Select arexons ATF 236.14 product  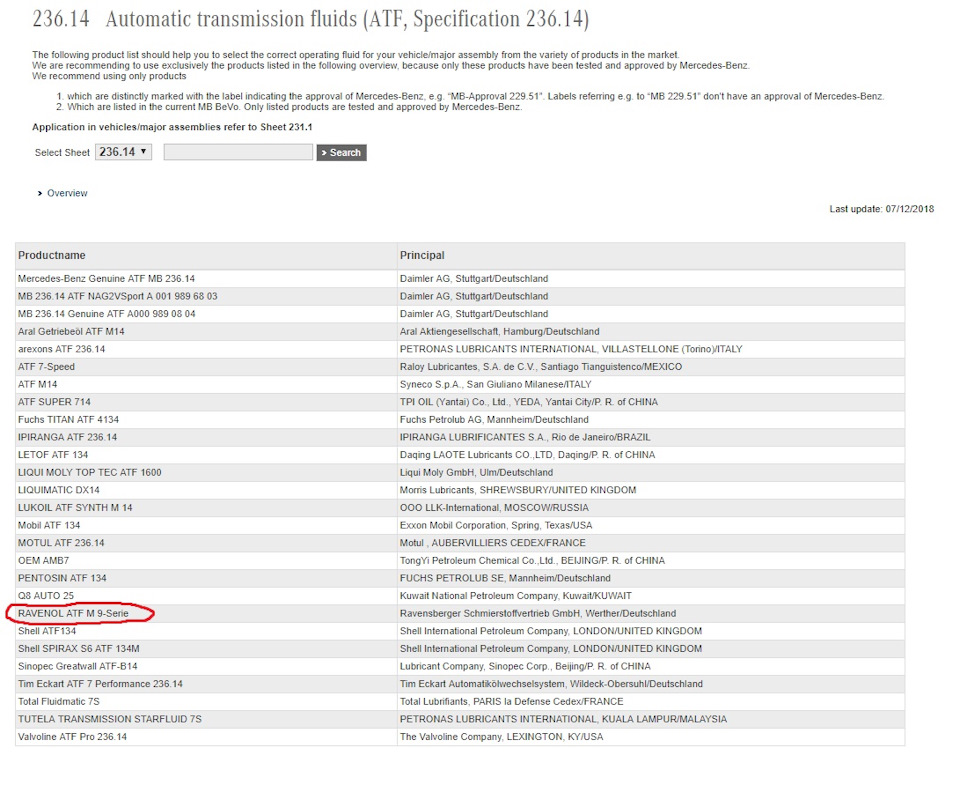(x=61, y=349)
